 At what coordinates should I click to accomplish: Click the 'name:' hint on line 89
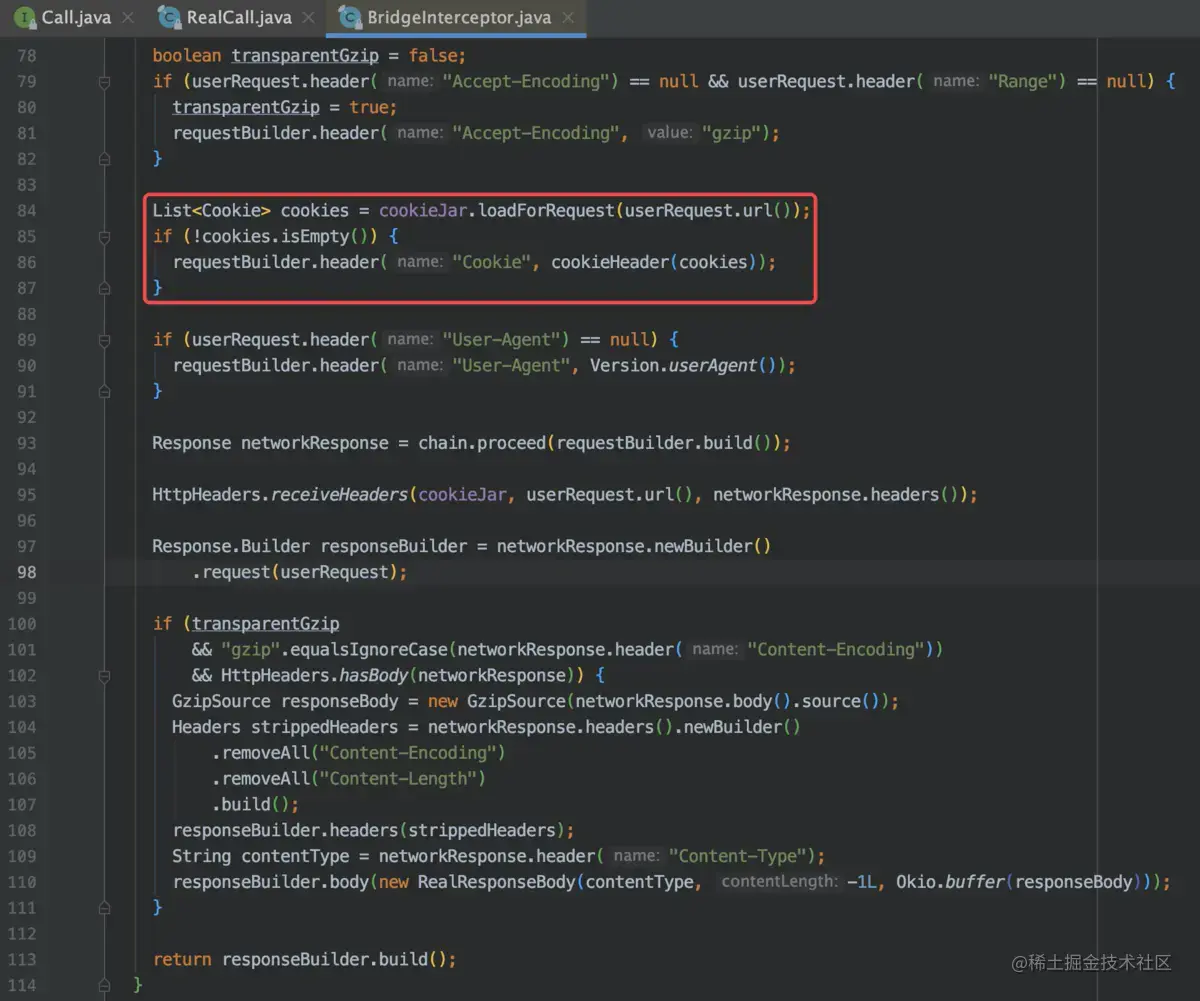click(x=411, y=340)
